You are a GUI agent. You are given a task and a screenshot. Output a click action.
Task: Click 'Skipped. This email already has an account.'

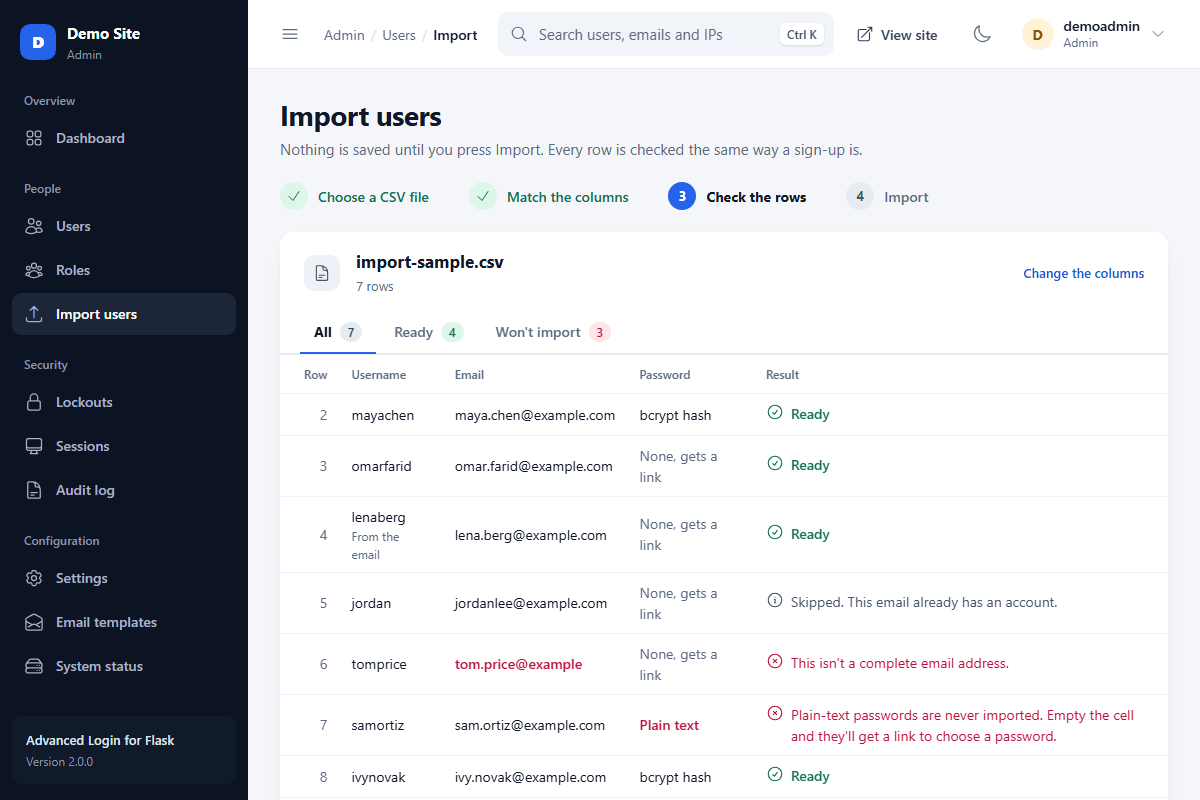pyautogui.click(x=924, y=602)
